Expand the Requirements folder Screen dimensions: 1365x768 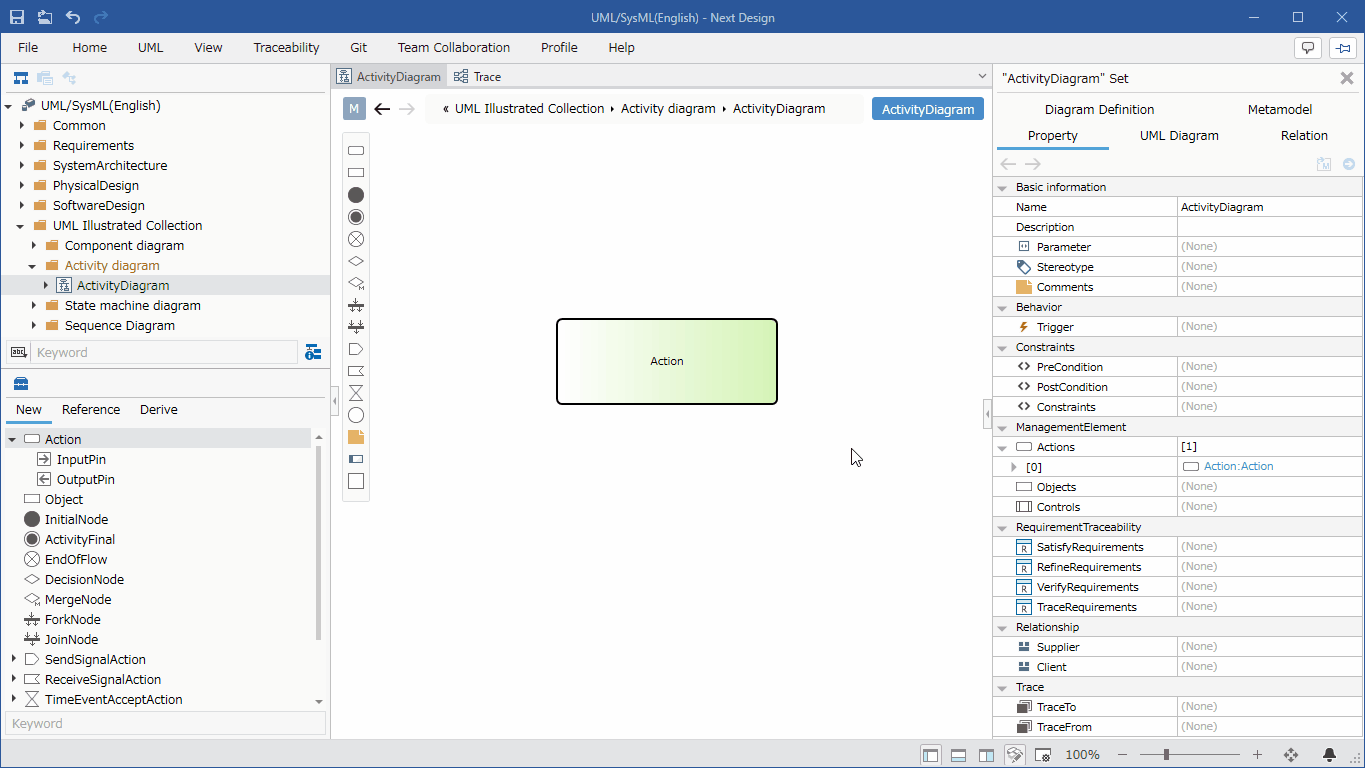tap(22, 145)
